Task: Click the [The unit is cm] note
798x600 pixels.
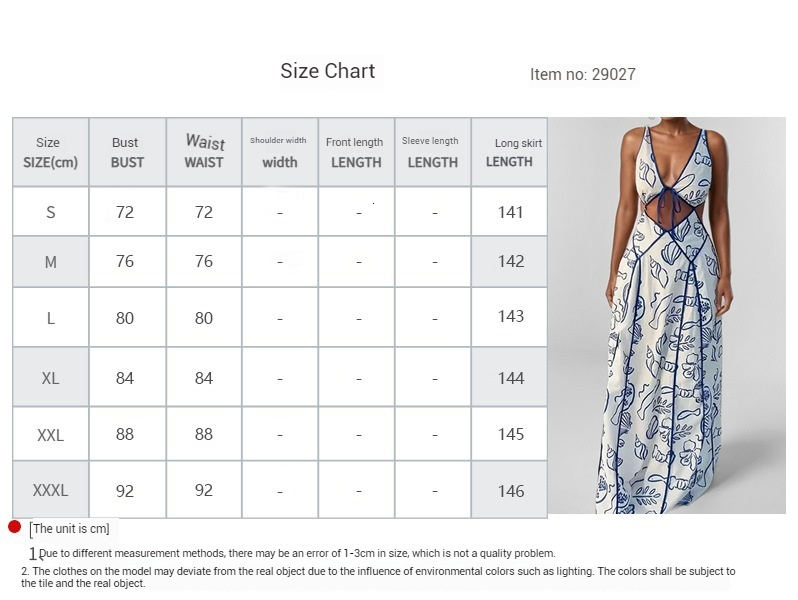Action: (x=70, y=529)
